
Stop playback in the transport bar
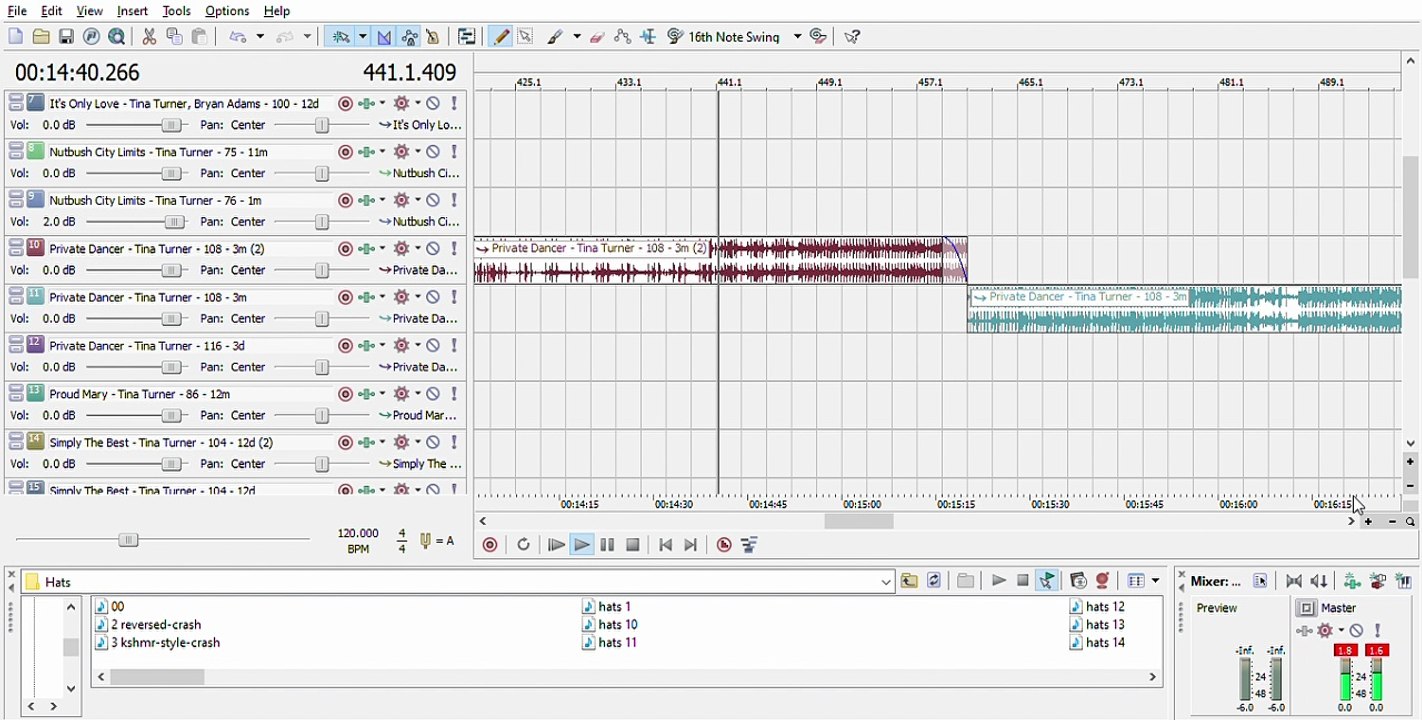[x=632, y=545]
